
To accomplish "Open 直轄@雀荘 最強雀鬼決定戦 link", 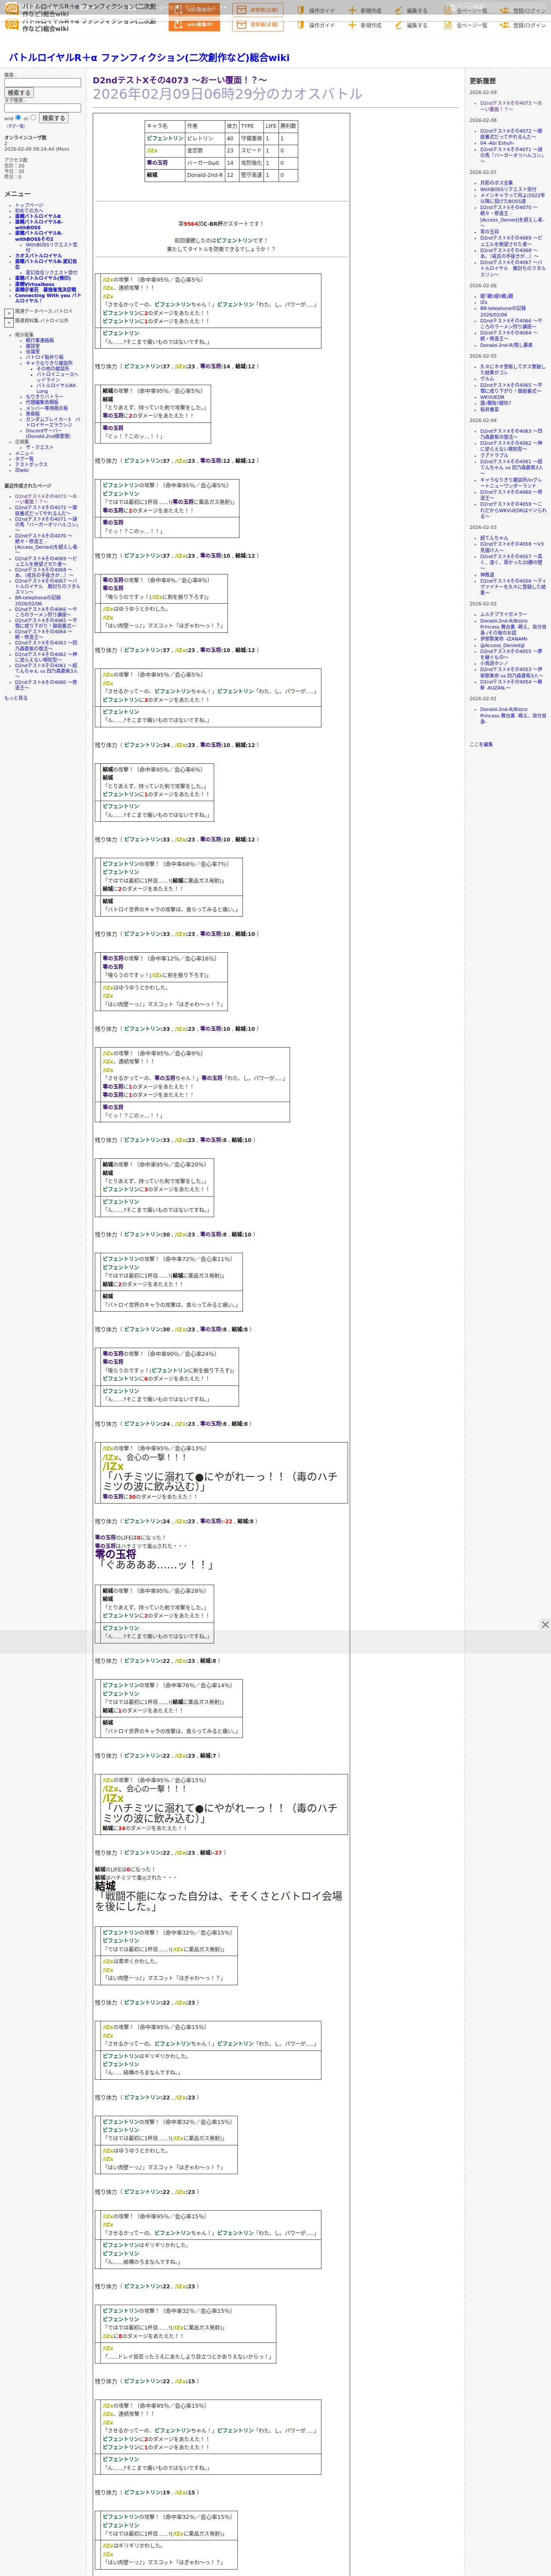I will coord(45,290).
